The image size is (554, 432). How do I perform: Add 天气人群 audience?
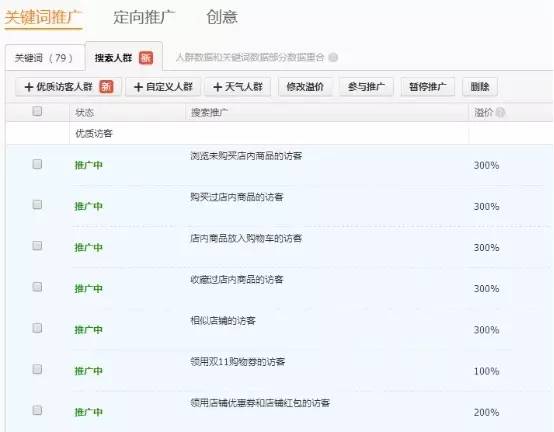pyautogui.click(x=238, y=87)
